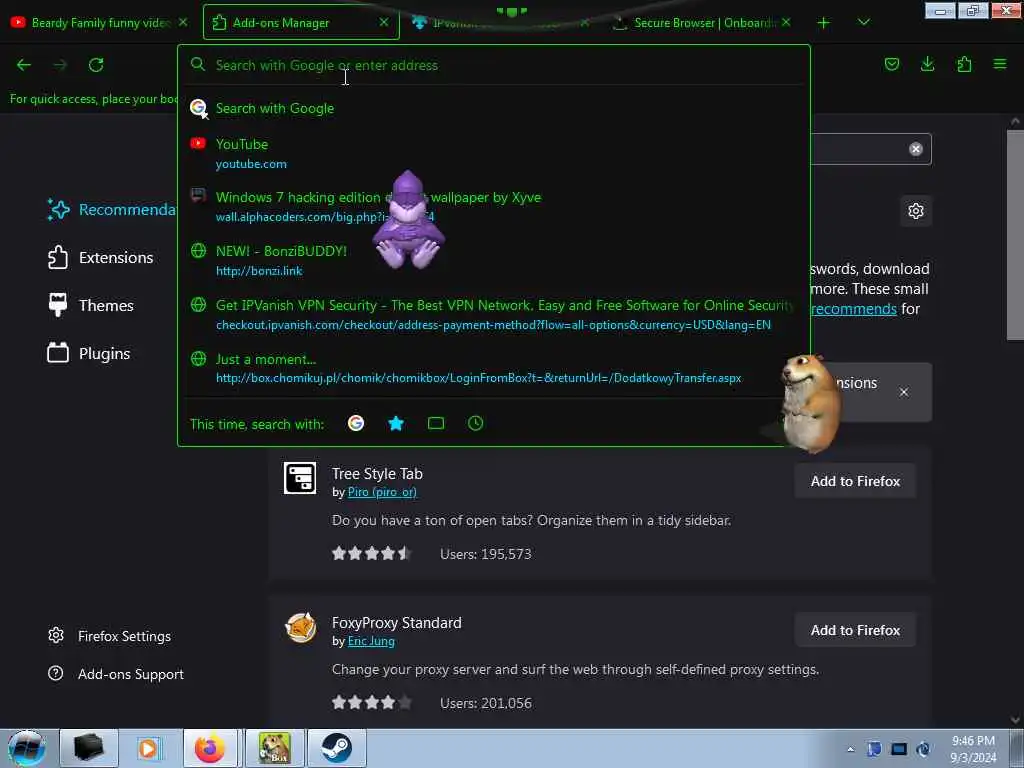Add FoxyProxy Standard to Firefox
This screenshot has height=768, width=1024.
pos(855,630)
